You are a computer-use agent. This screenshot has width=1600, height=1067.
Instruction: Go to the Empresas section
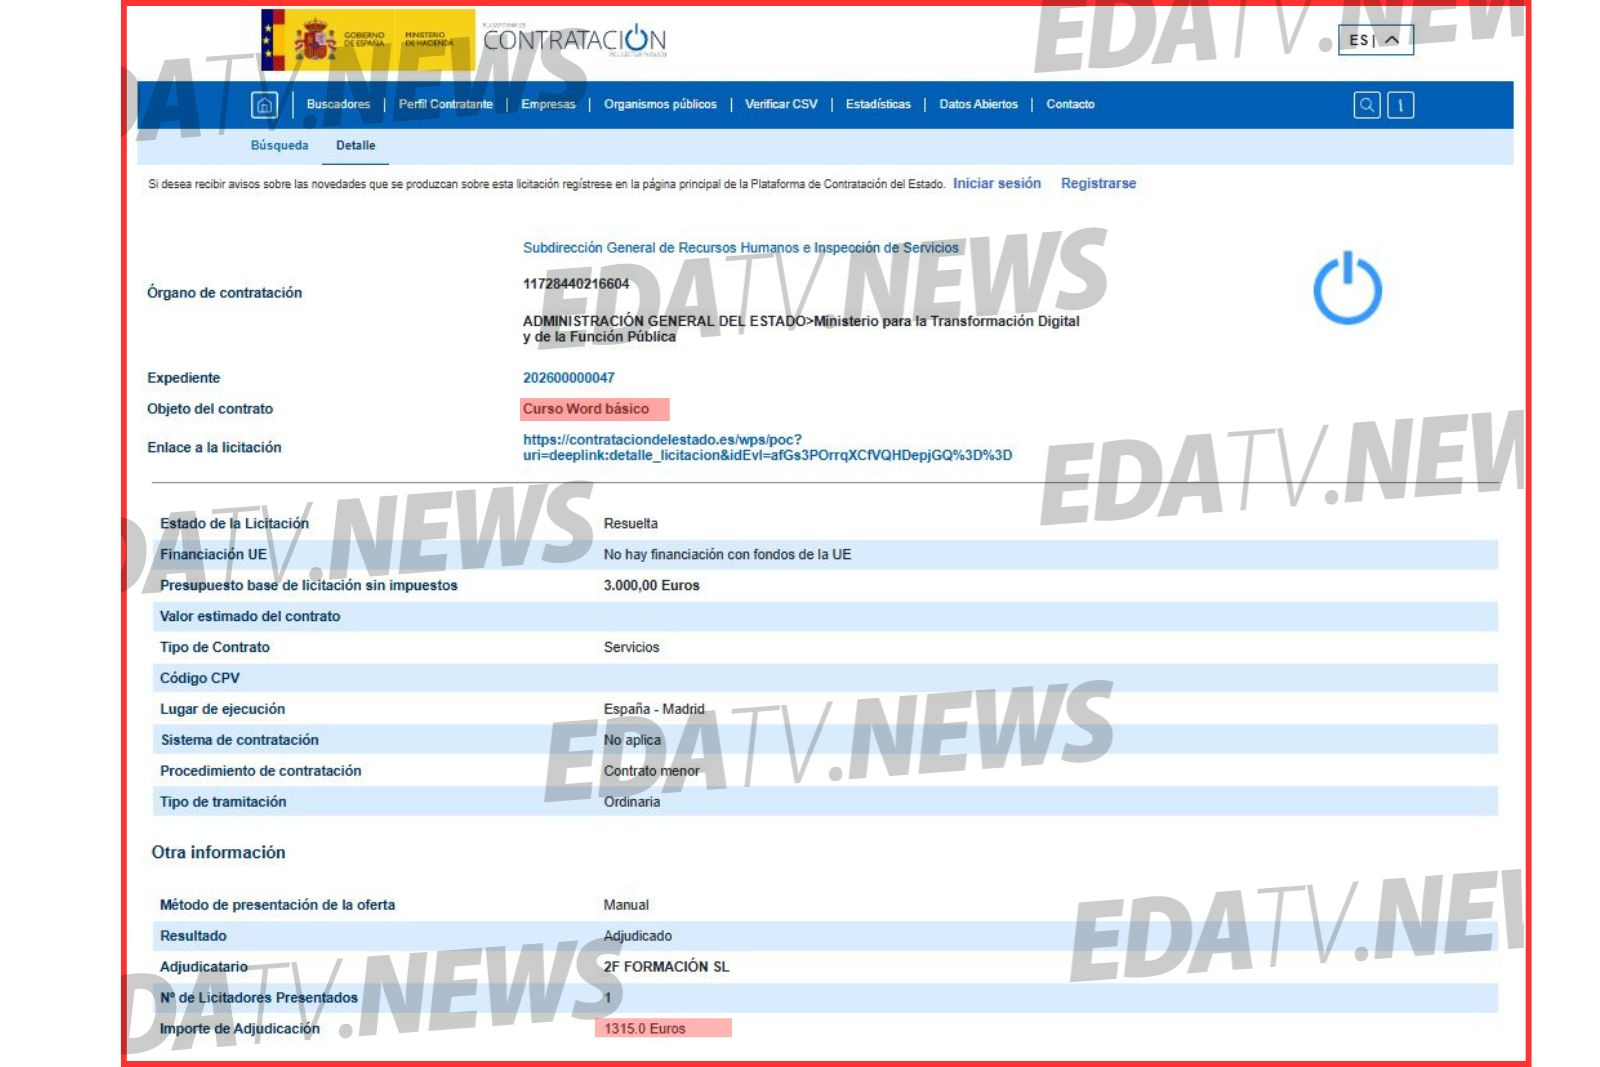tap(548, 105)
